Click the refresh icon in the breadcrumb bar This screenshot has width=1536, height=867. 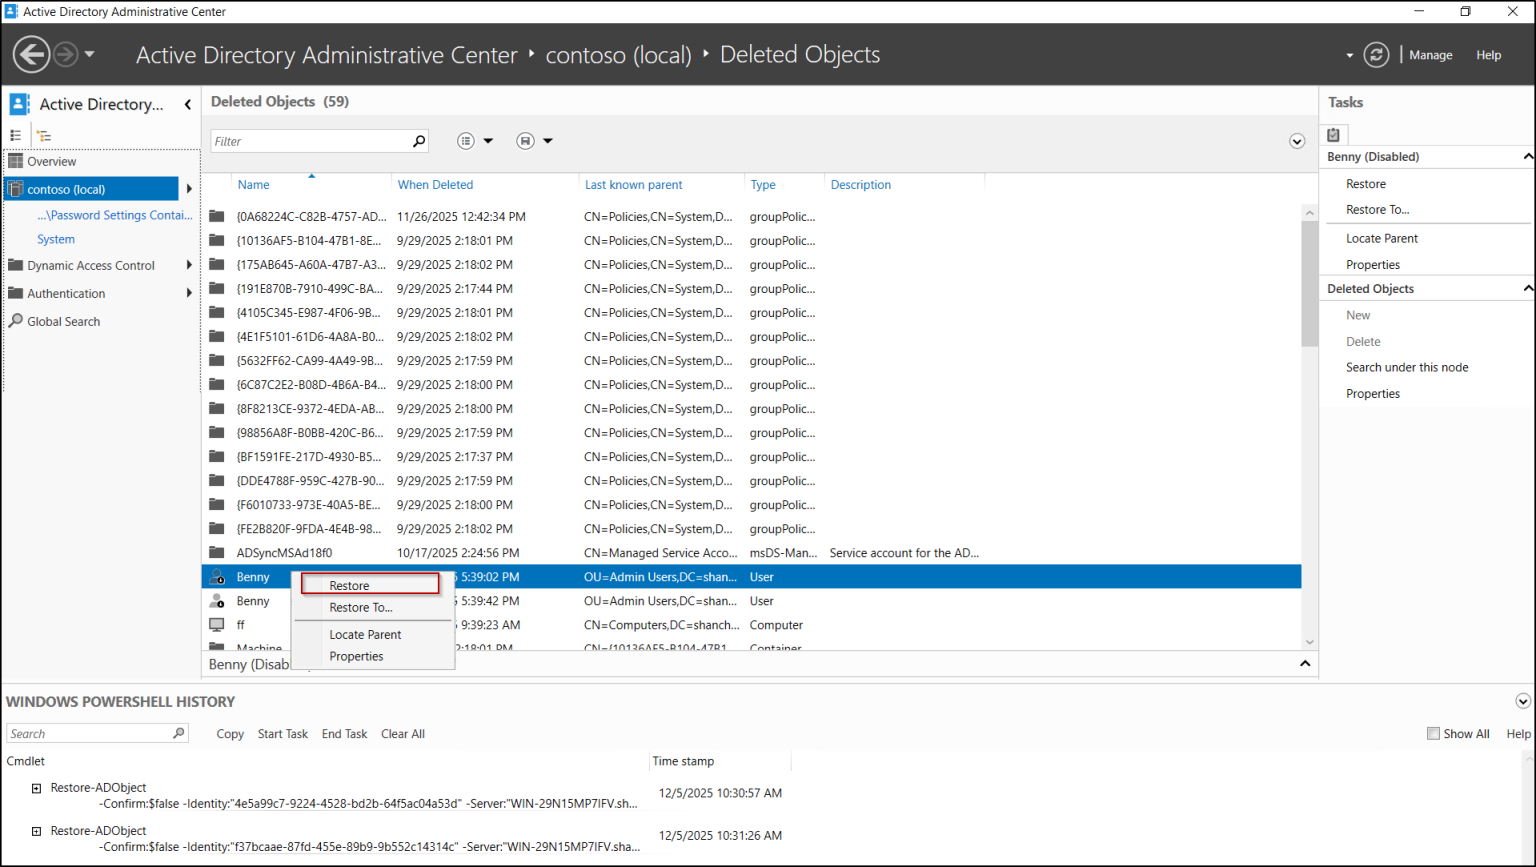click(x=1377, y=55)
